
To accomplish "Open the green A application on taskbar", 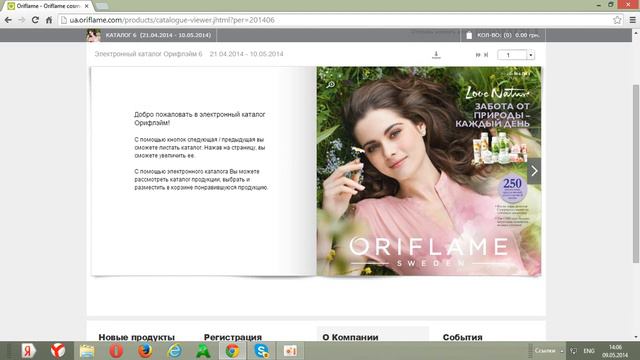I will [203, 351].
